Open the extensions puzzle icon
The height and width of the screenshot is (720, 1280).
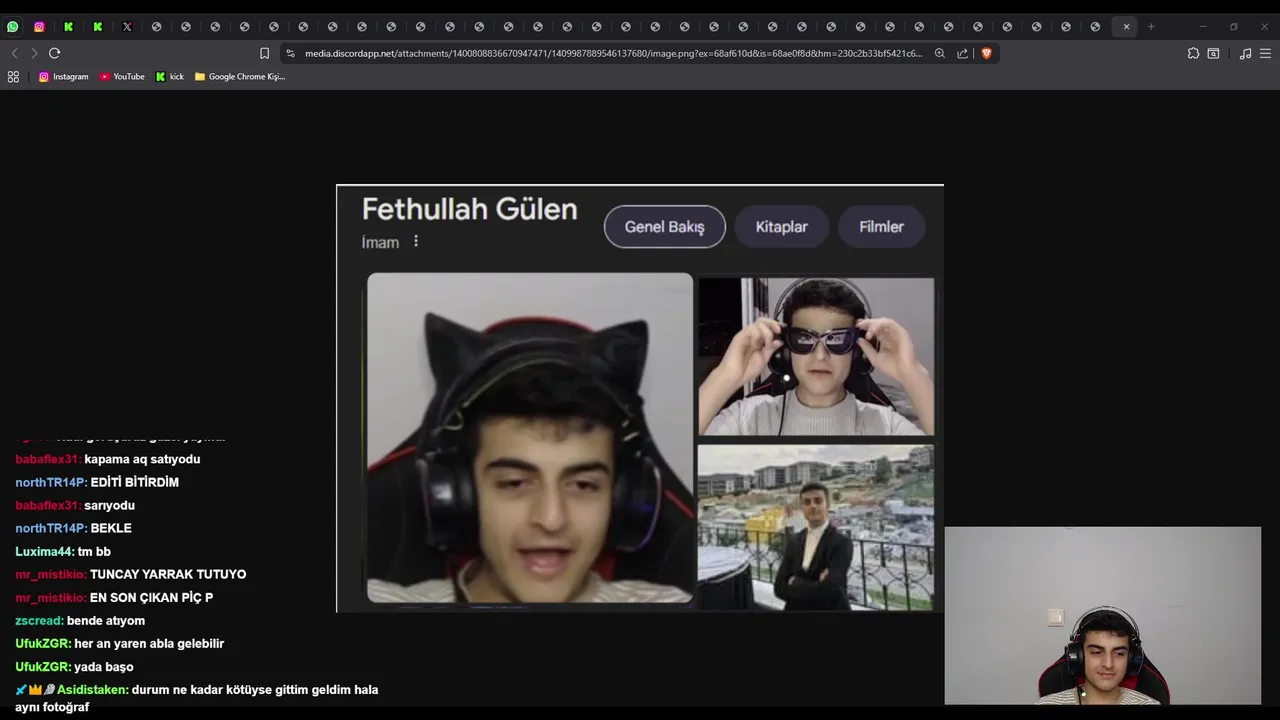point(1193,53)
